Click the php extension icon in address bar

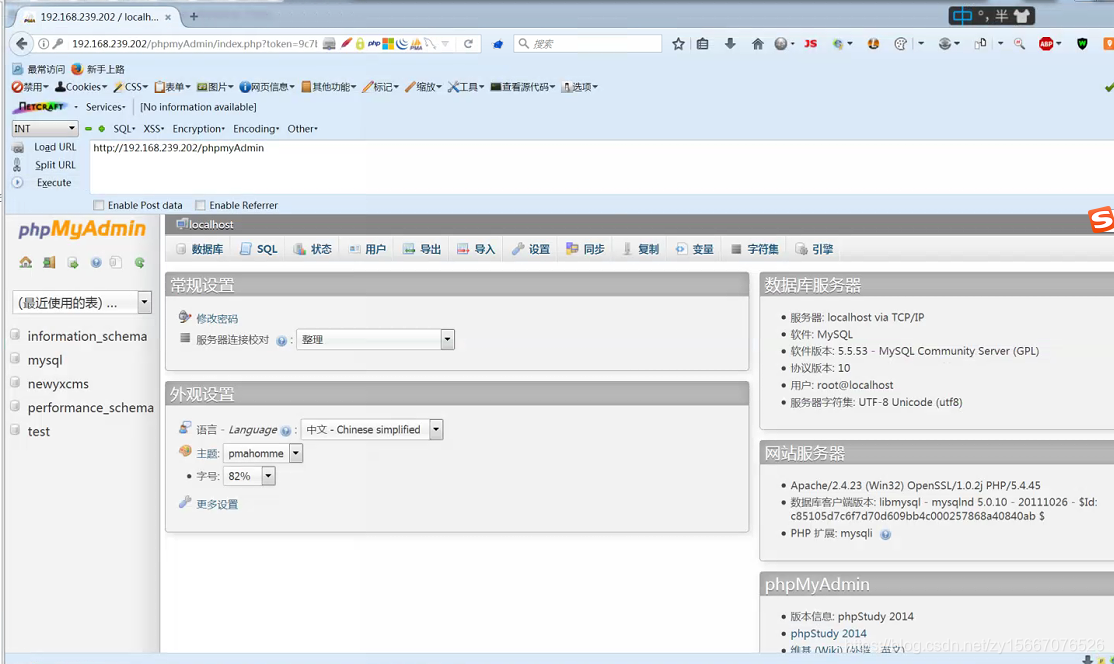click(x=374, y=44)
